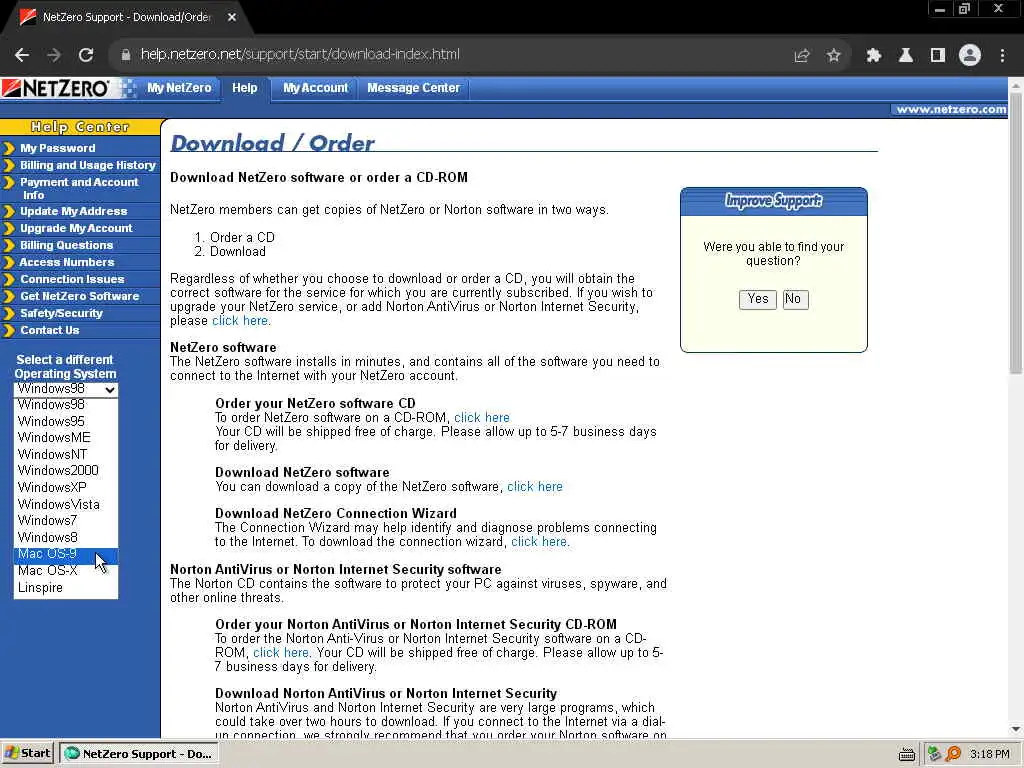Open the Billing Questions topic
Screen dimensions: 1024x768
tap(67, 245)
